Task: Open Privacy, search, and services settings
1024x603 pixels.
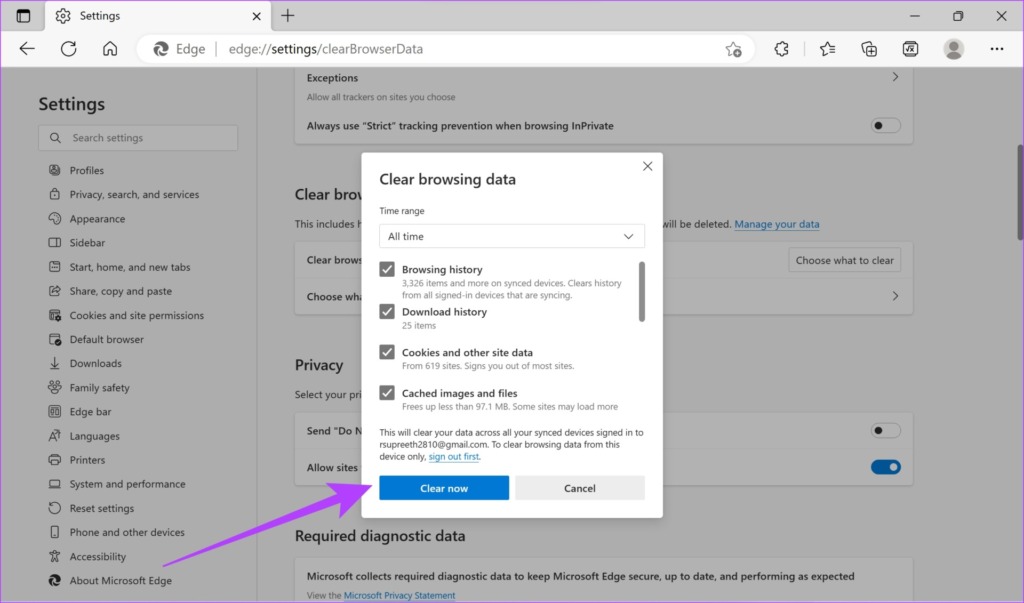Action: tap(134, 194)
